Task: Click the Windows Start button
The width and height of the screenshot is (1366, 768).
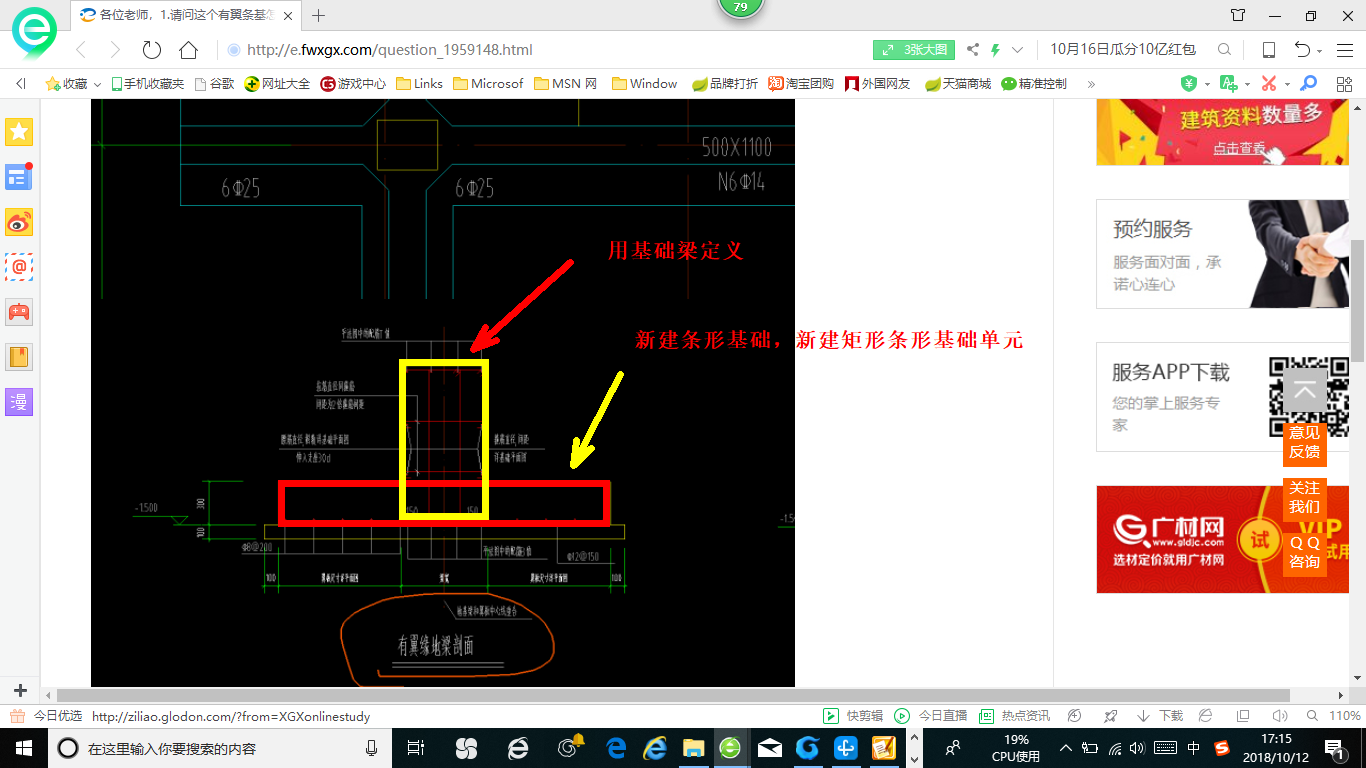Action: [22, 747]
